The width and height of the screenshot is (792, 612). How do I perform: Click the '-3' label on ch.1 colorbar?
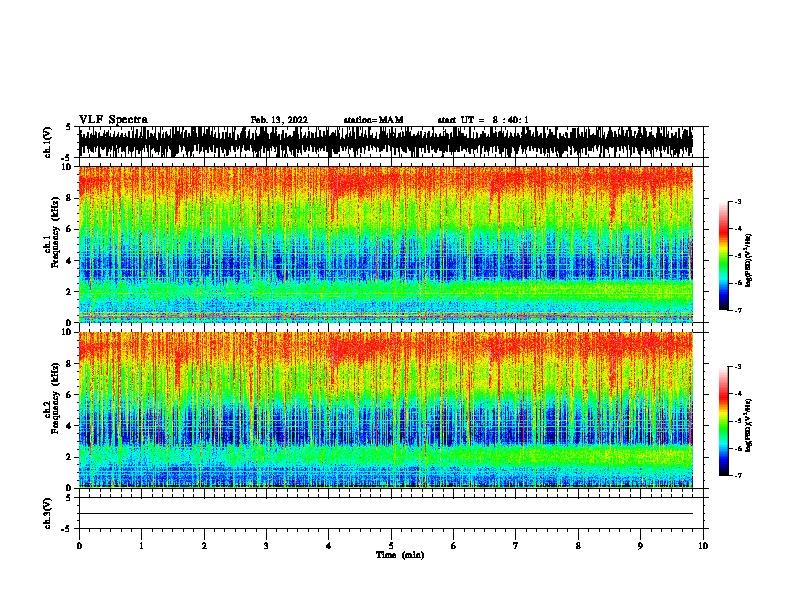click(738, 201)
